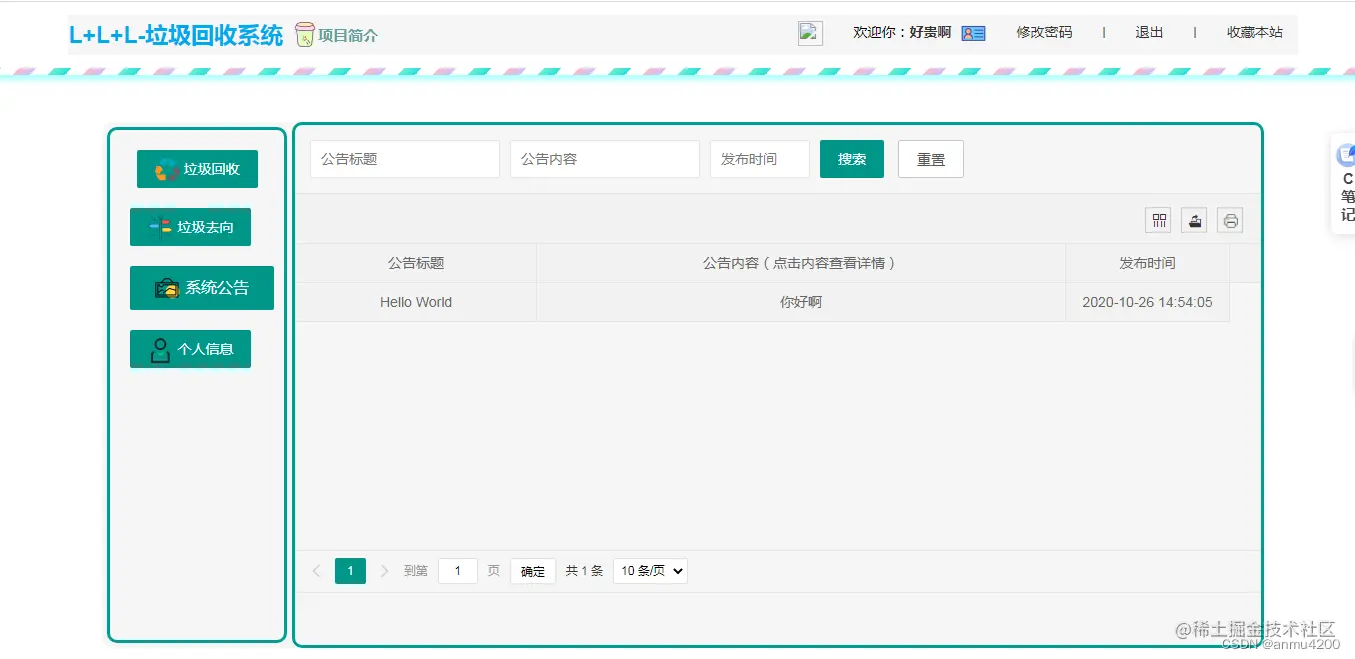Select page 1 in pagination
1355x659 pixels.
pos(350,571)
